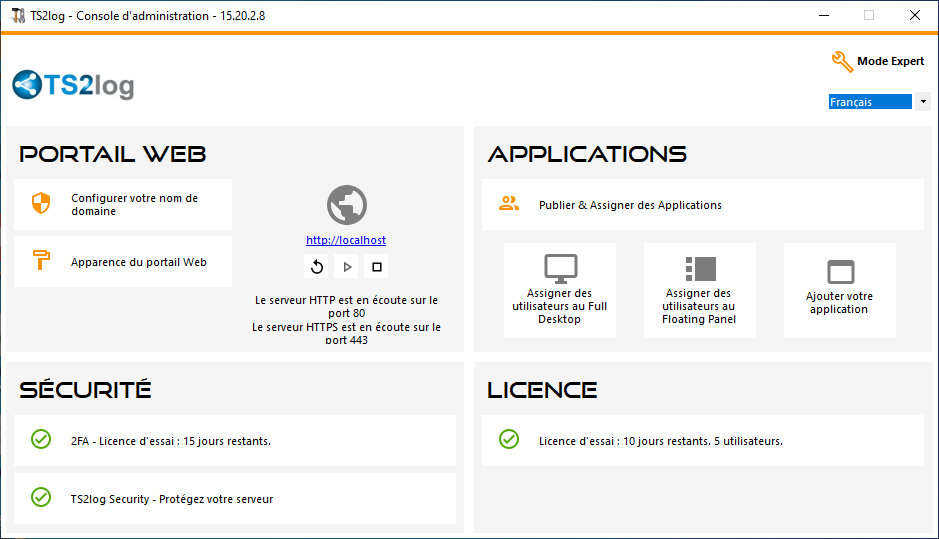Image resolution: width=939 pixels, height=539 pixels.
Task: Click the HTTP server port 80 status text
Action: tap(346, 306)
